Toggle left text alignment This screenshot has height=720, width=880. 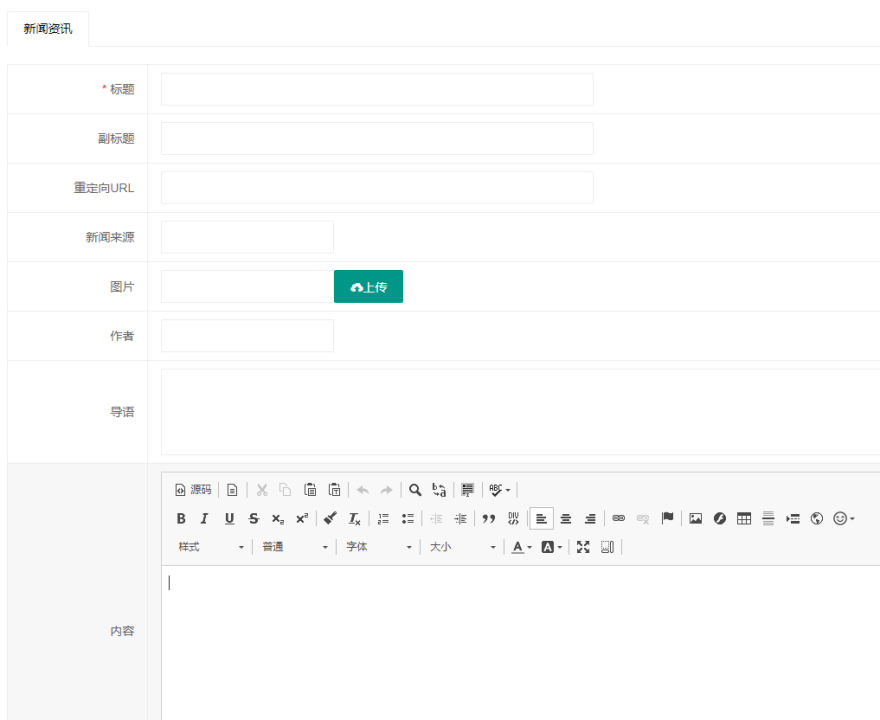tap(541, 518)
